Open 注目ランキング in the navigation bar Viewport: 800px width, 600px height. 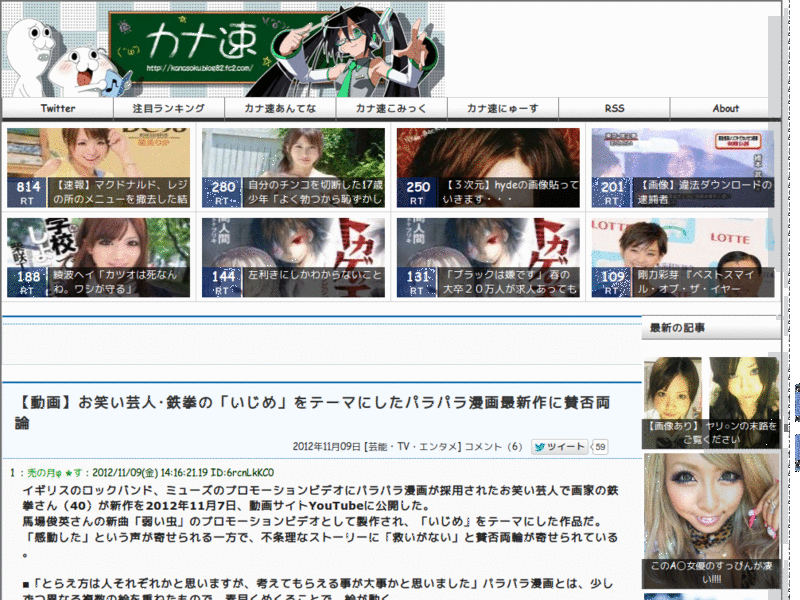(169, 108)
